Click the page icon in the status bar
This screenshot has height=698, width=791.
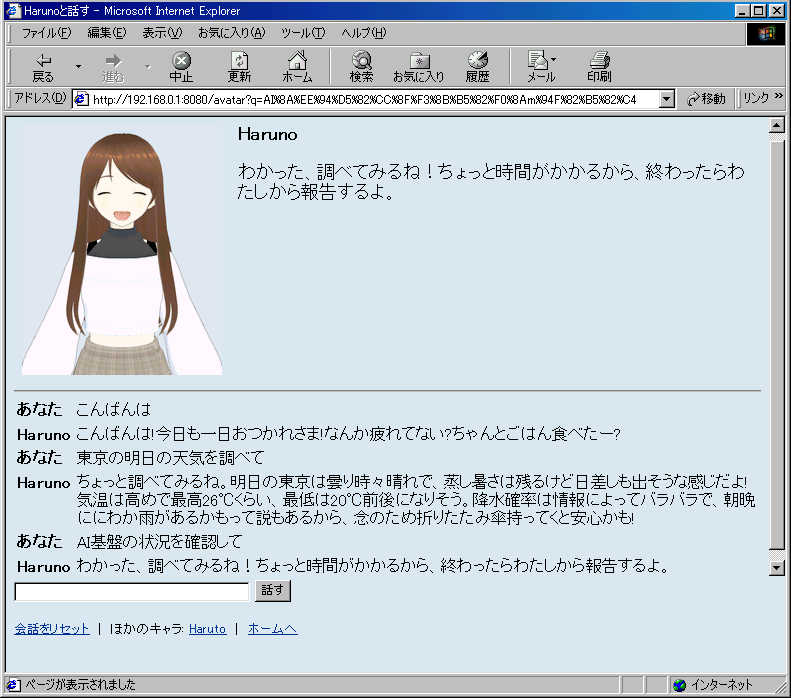(x=13, y=685)
